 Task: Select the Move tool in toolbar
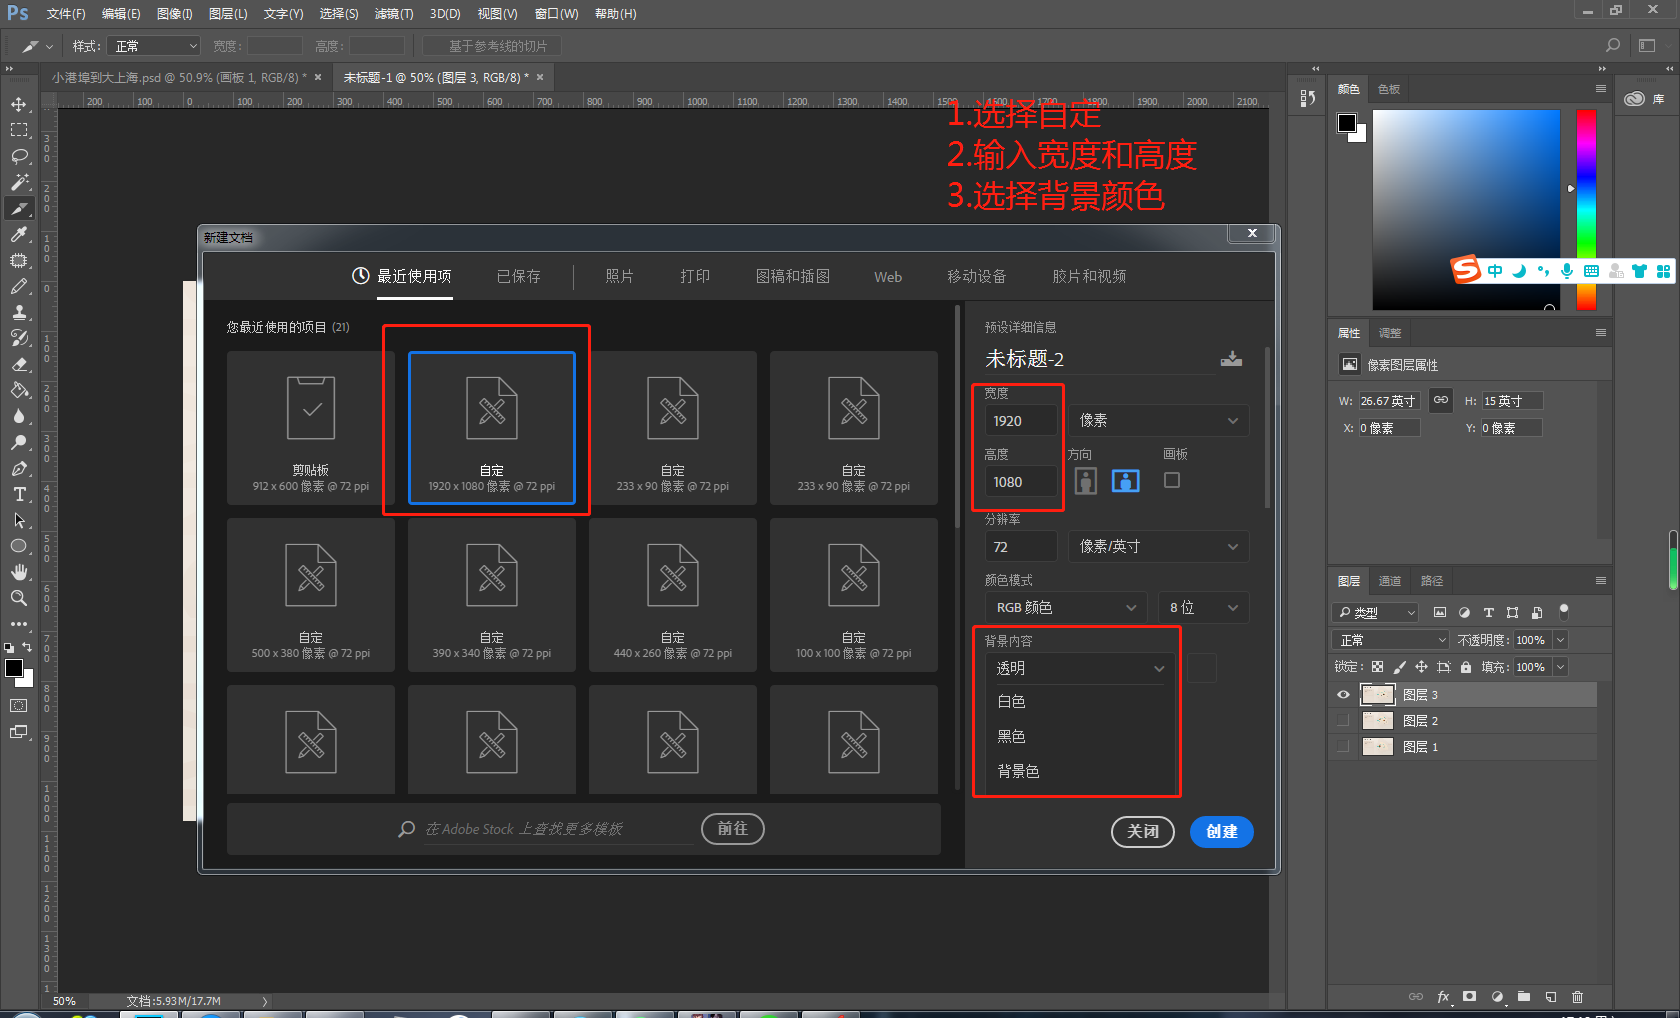click(19, 104)
